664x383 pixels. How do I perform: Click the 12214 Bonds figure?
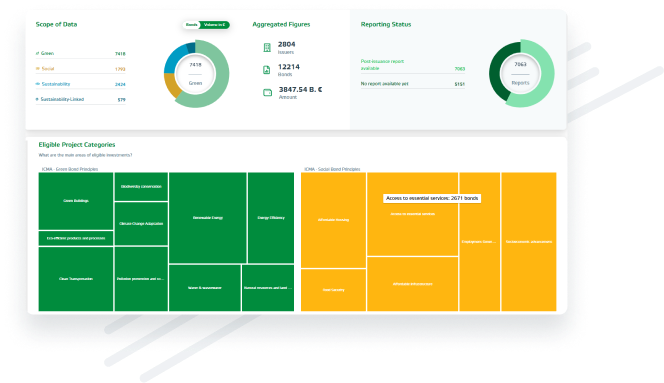(x=289, y=67)
